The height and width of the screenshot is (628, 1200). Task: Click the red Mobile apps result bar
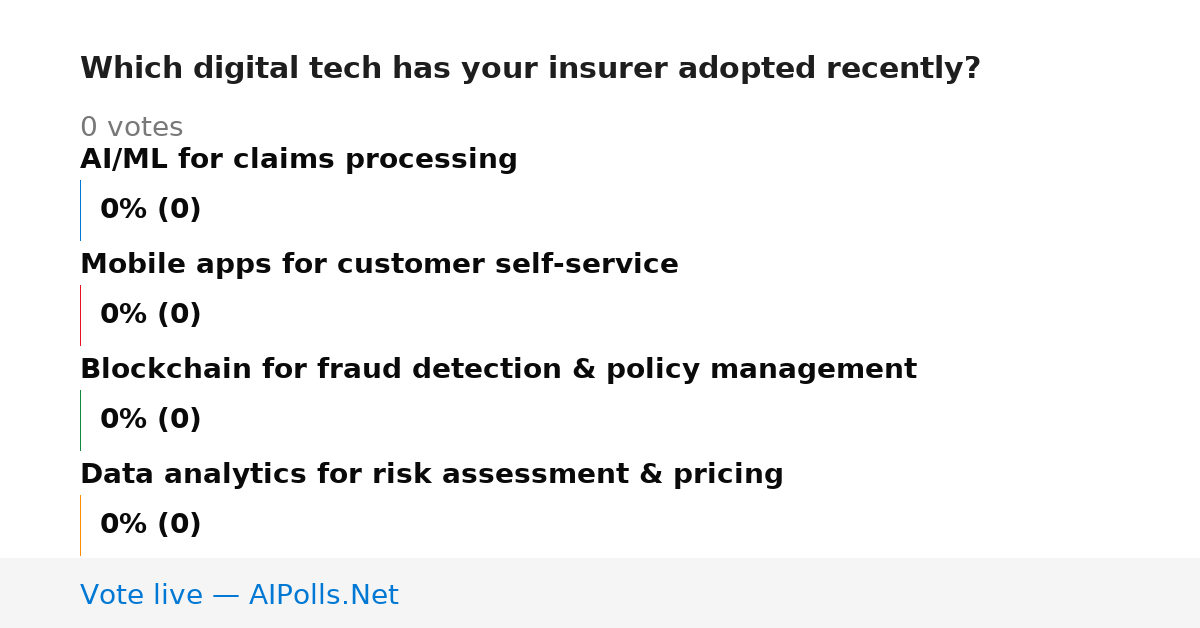click(x=80, y=315)
